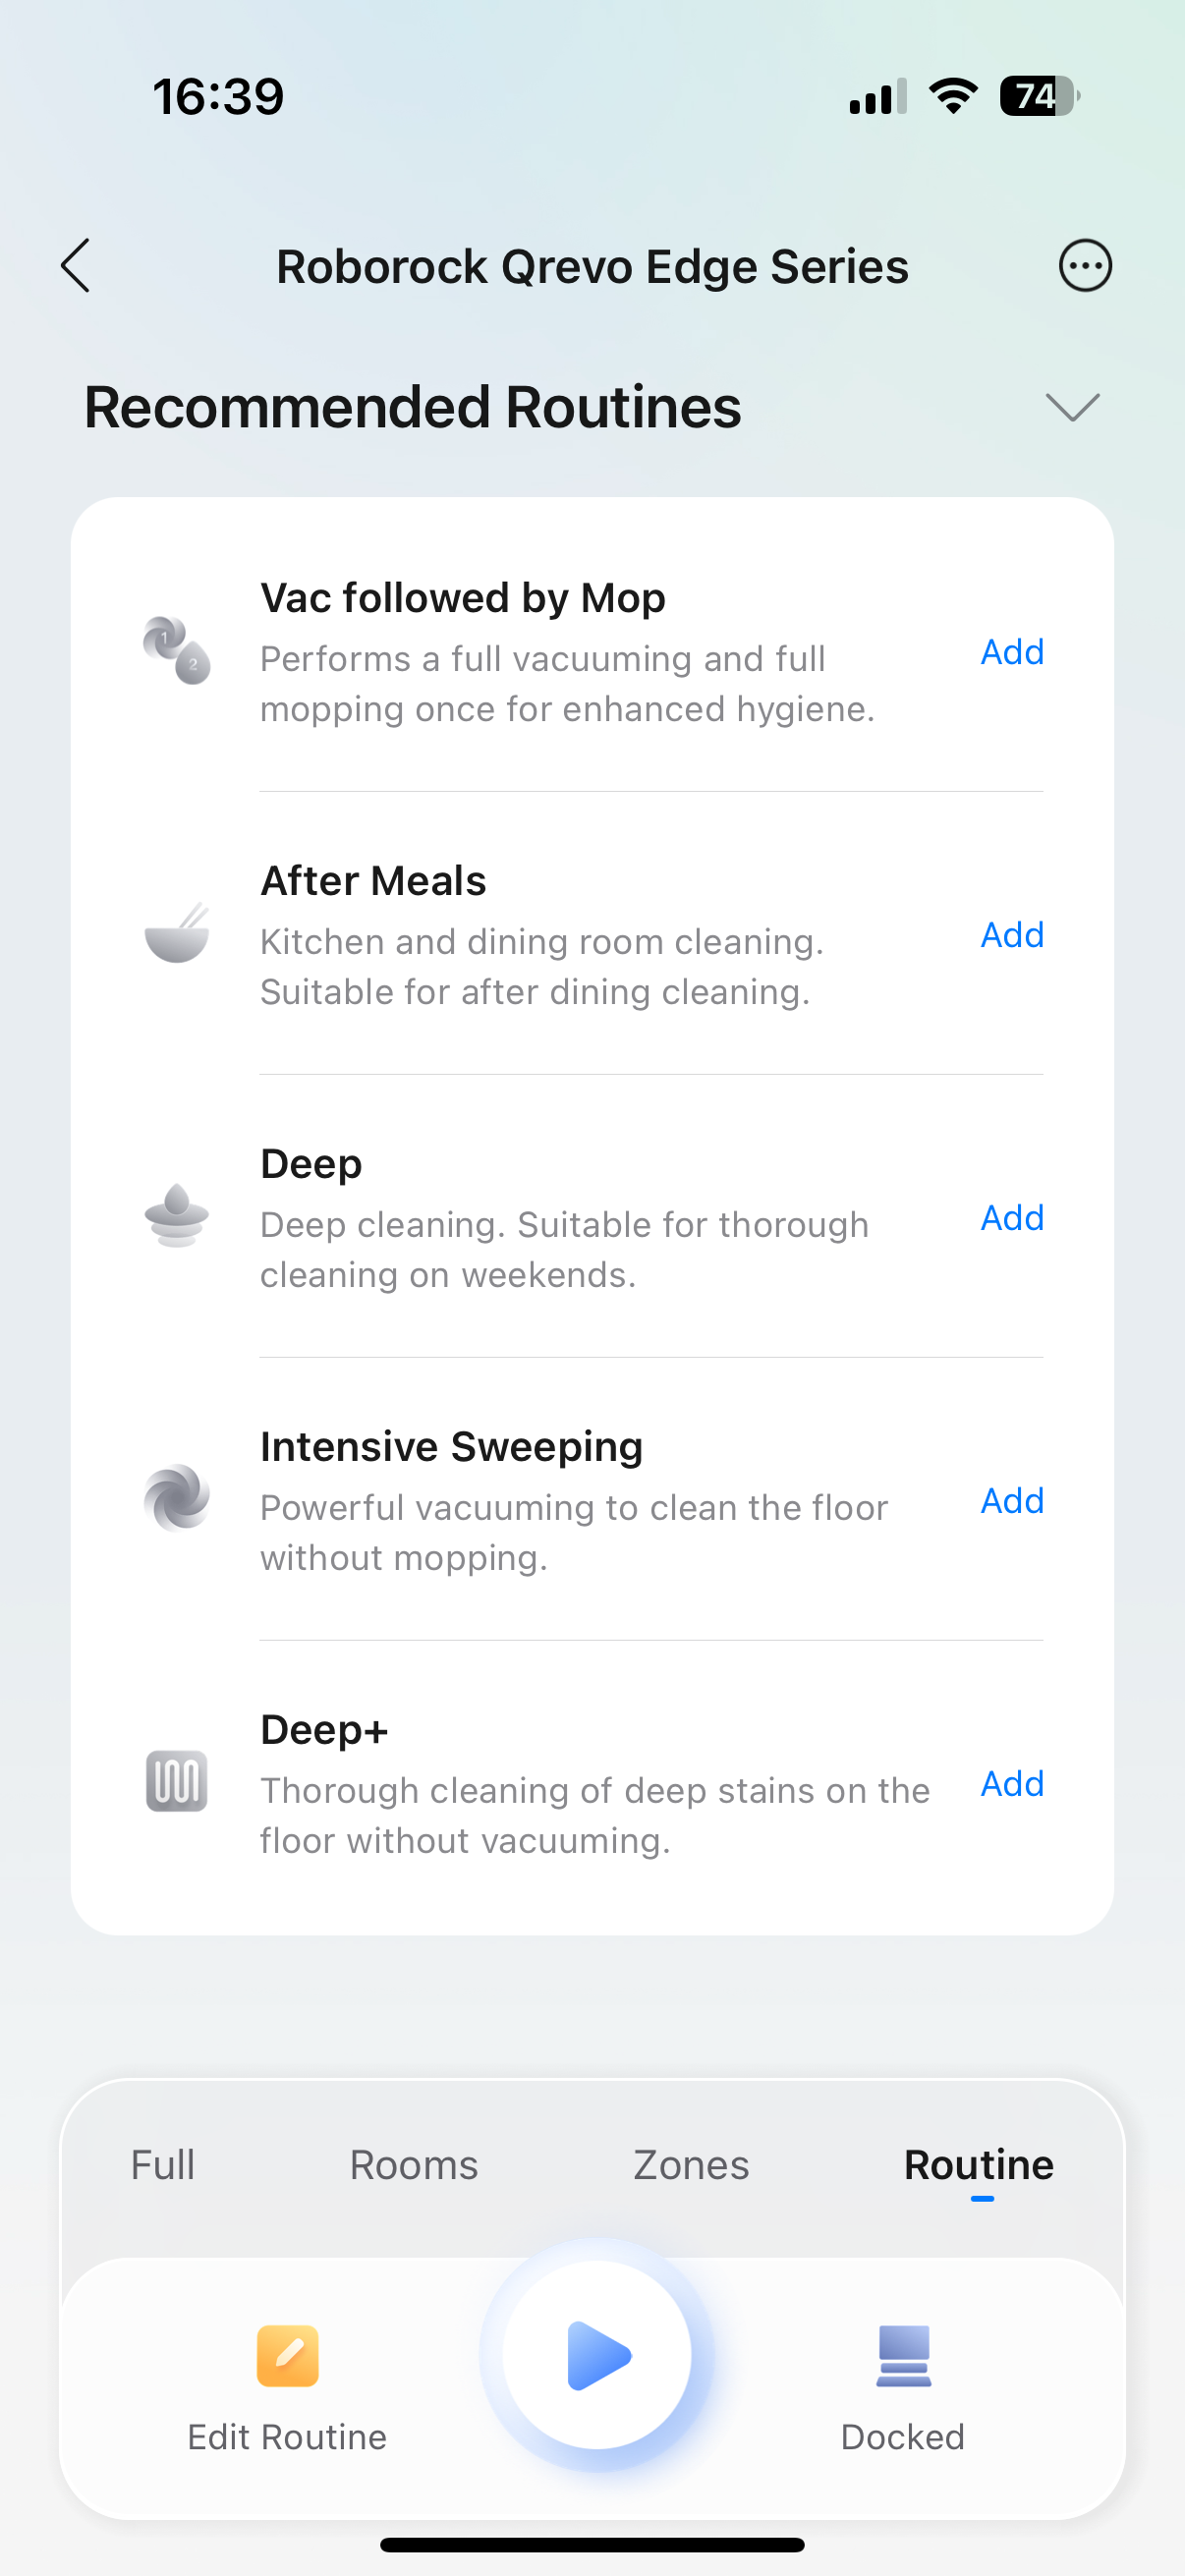Add the After Meals routine
Image resolution: width=1185 pixels, height=2576 pixels.
1012,935
